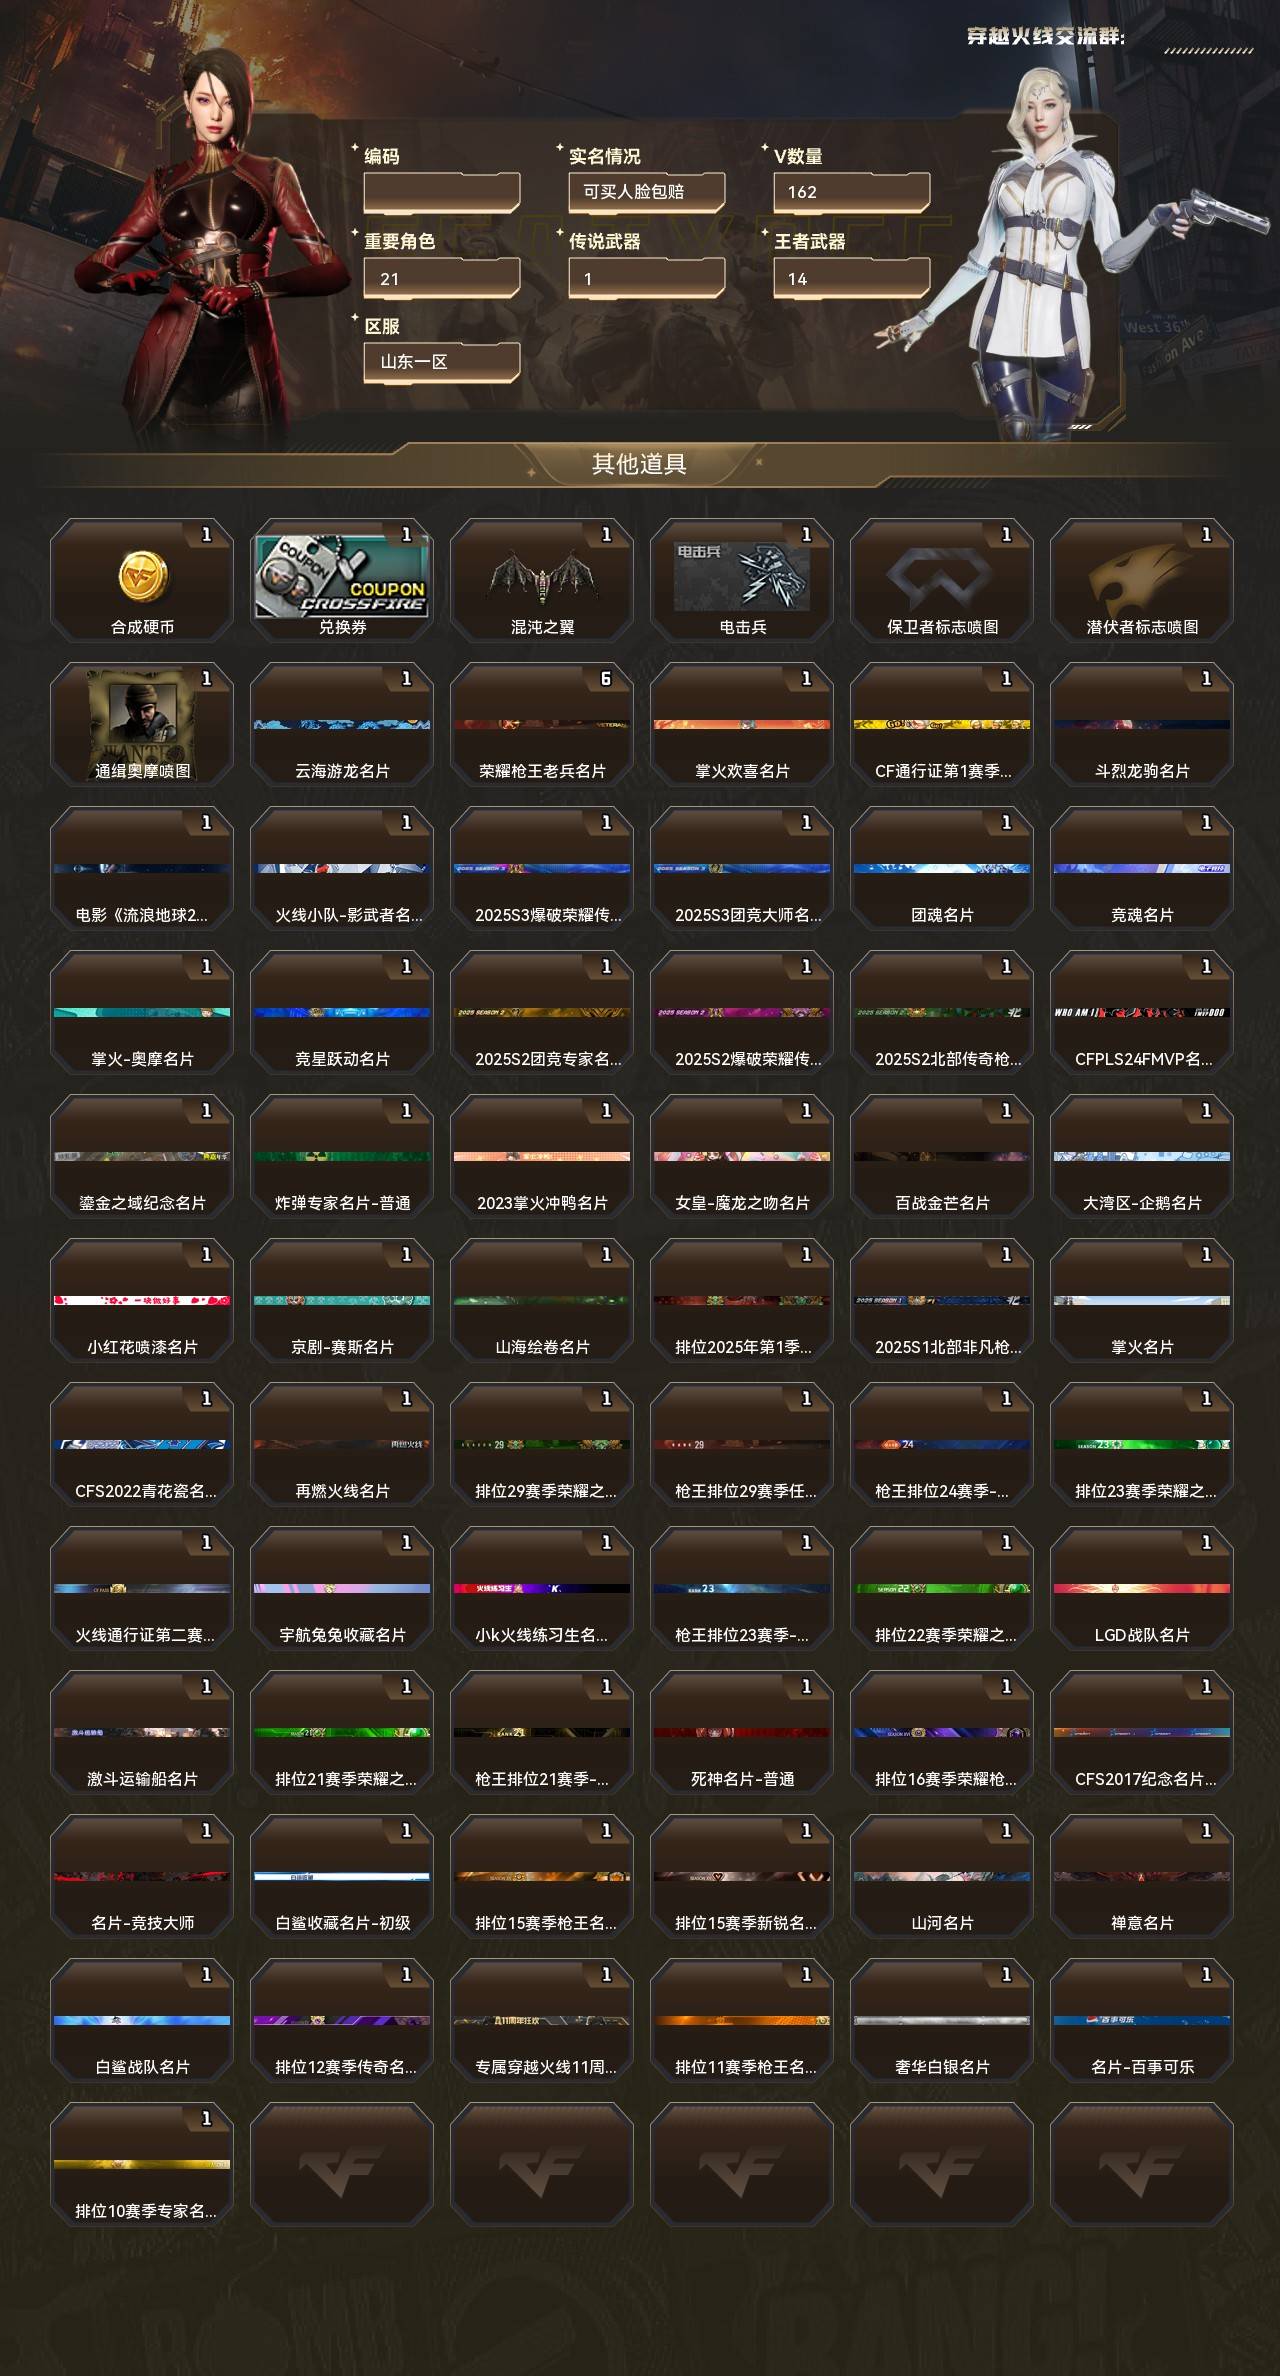The height and width of the screenshot is (2376, 1280).
Task: Open the 兑换券 coupon item
Action: point(342,581)
